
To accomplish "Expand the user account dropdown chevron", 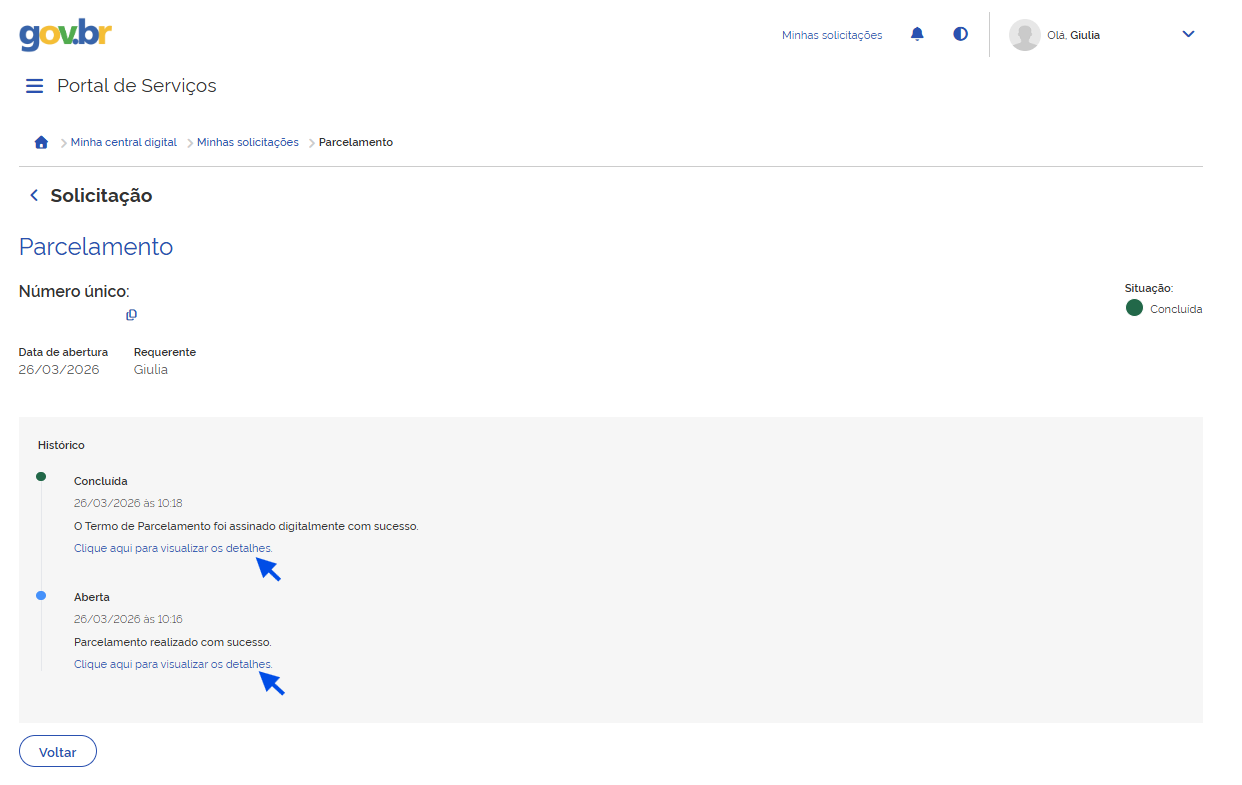I will coord(1188,34).
